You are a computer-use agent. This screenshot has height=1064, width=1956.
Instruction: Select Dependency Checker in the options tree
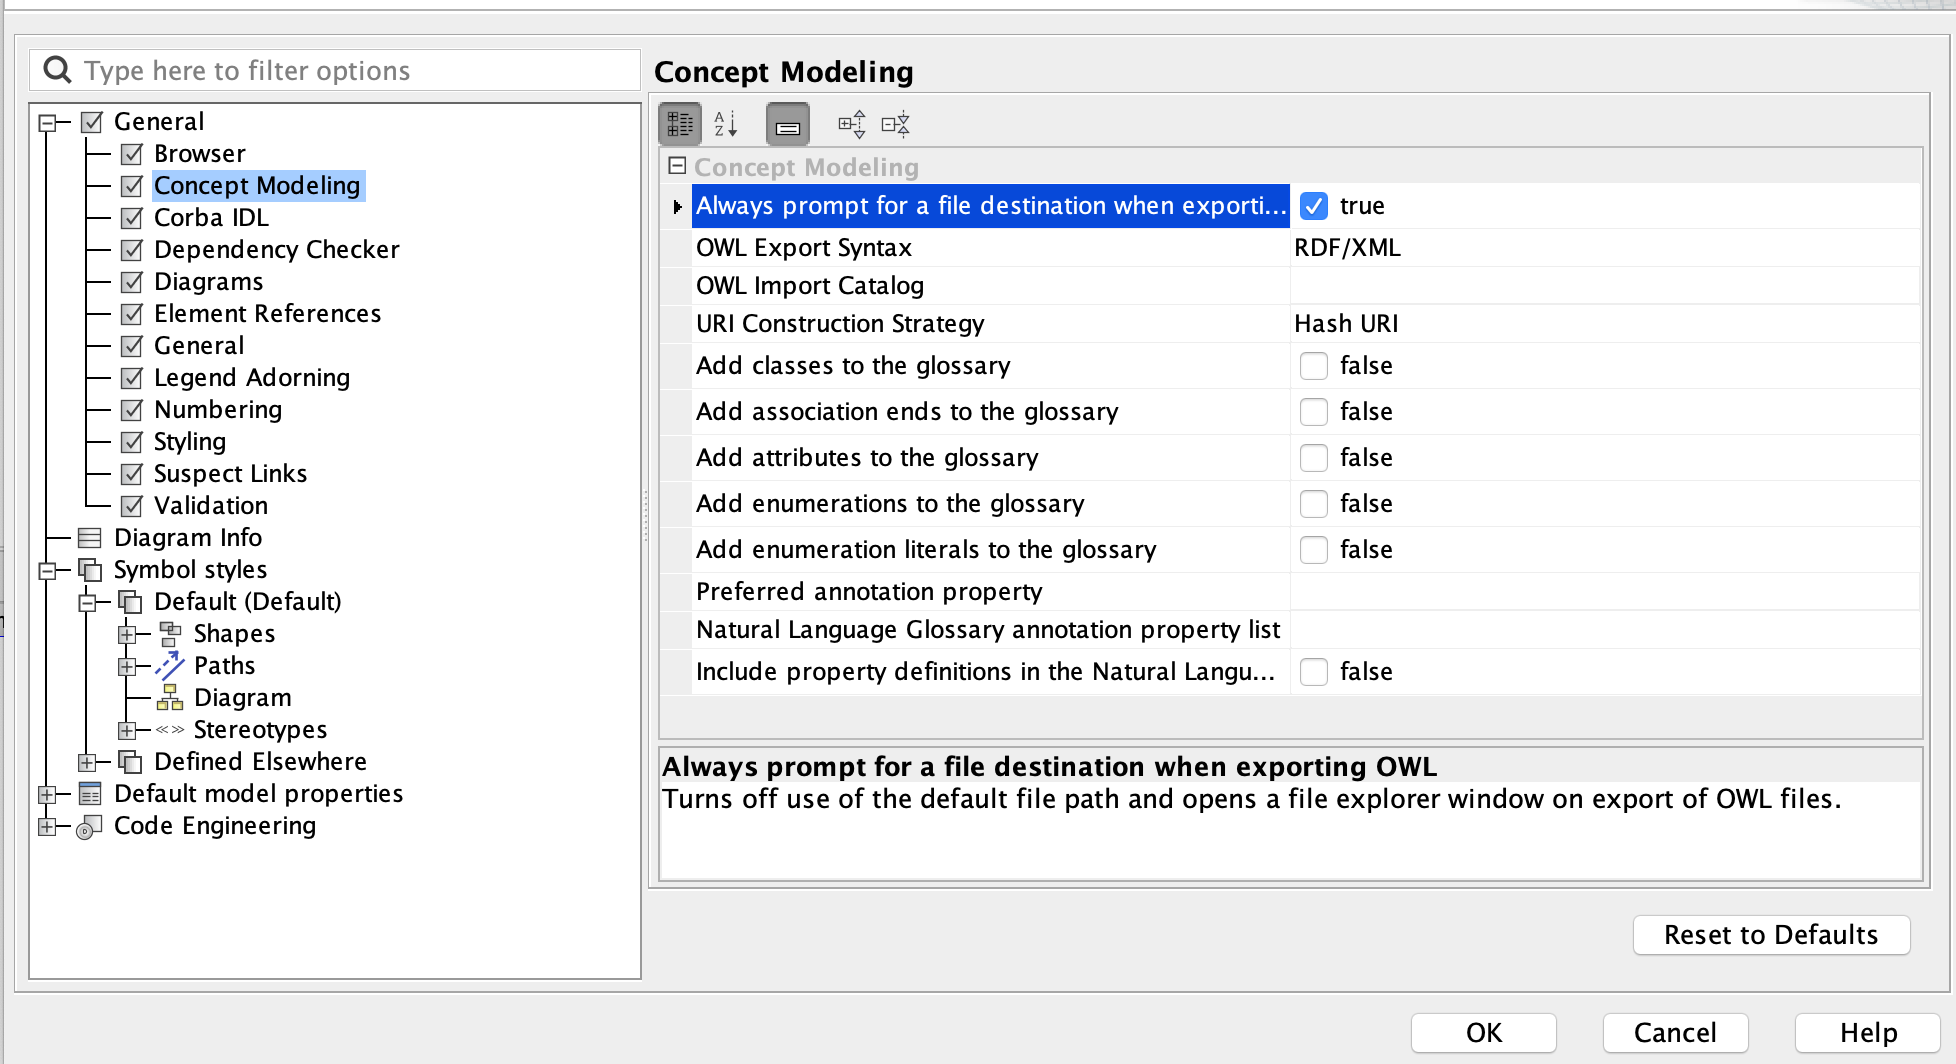[x=276, y=250]
